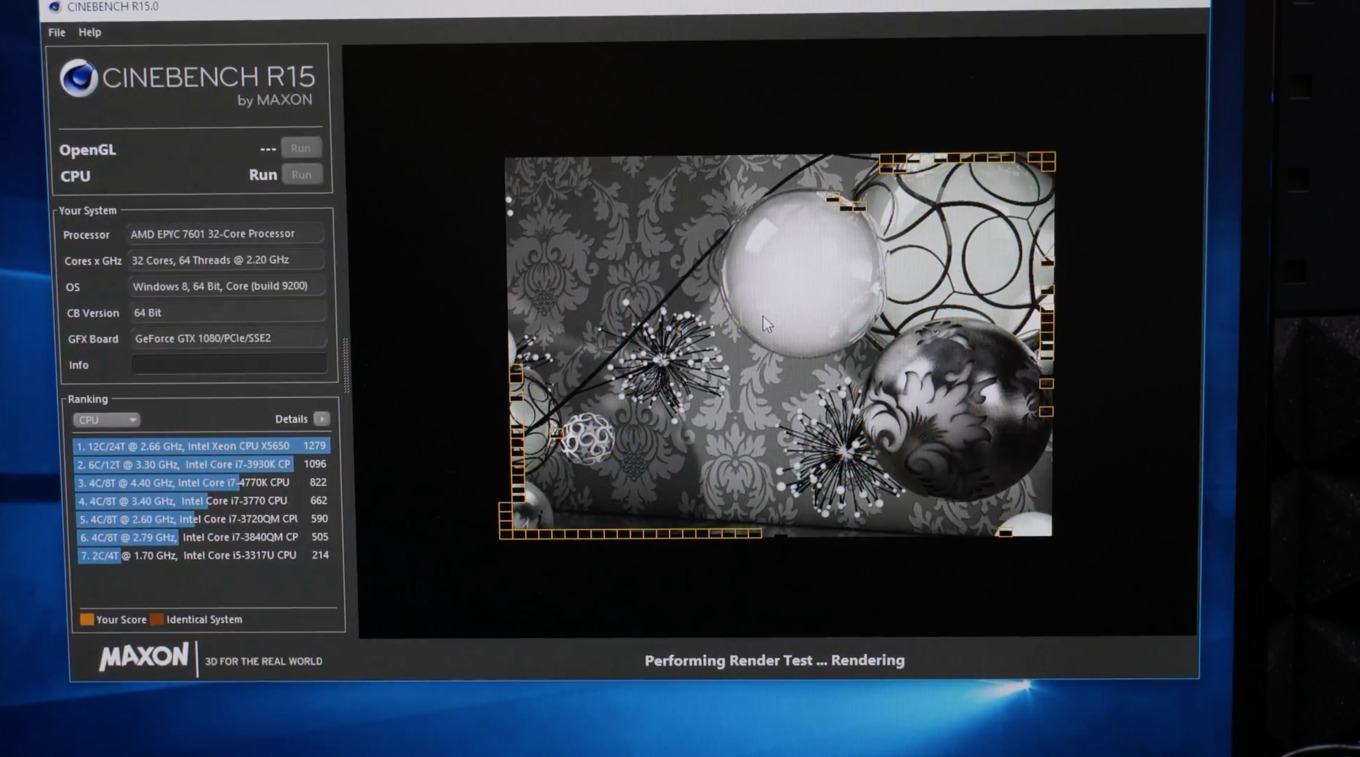Select the Intel Xeon CPU X5650 ranking row
The height and width of the screenshot is (757, 1360).
tap(202, 446)
